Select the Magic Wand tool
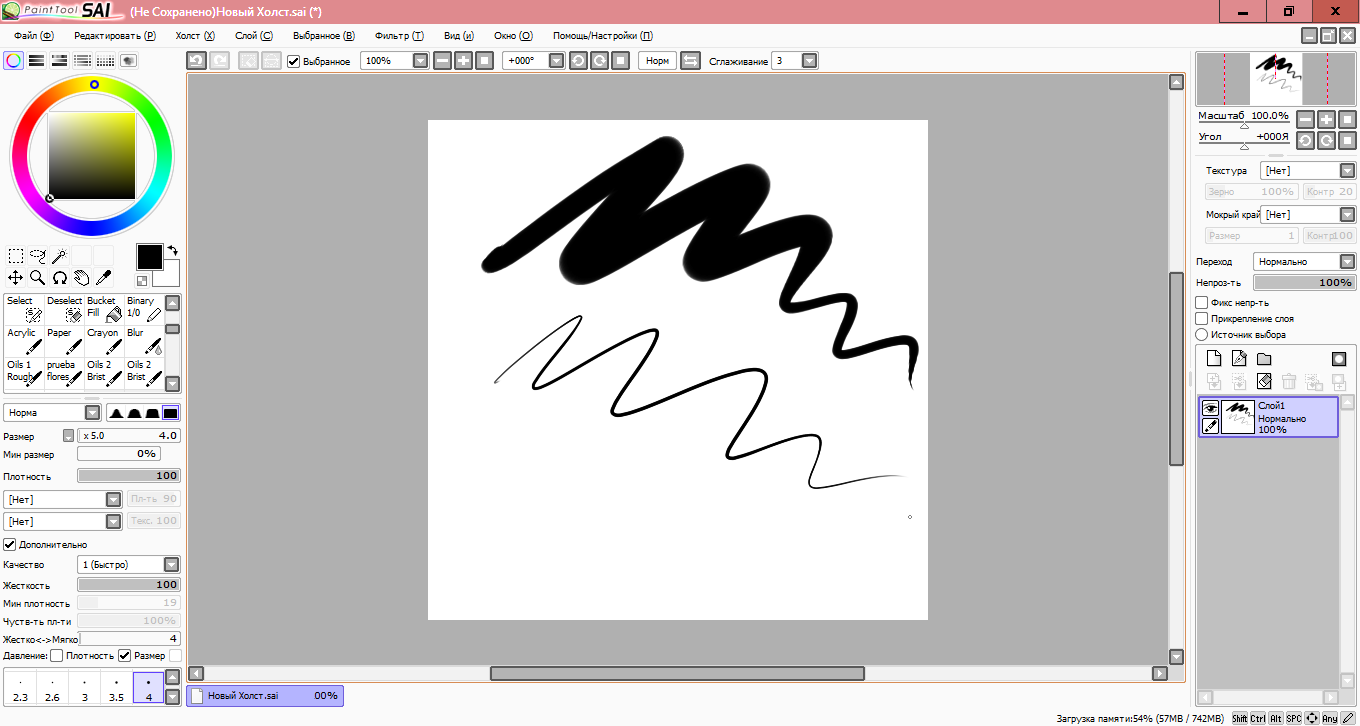 click(60, 256)
